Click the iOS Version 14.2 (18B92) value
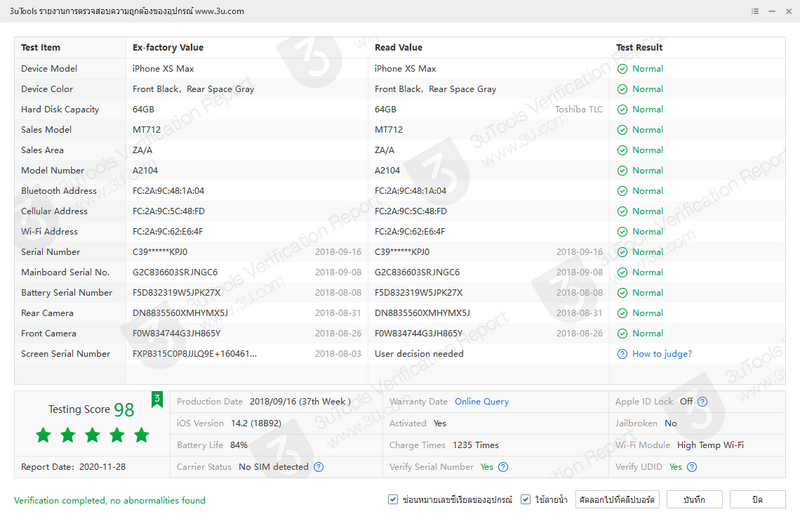800x526 pixels. click(x=256, y=423)
